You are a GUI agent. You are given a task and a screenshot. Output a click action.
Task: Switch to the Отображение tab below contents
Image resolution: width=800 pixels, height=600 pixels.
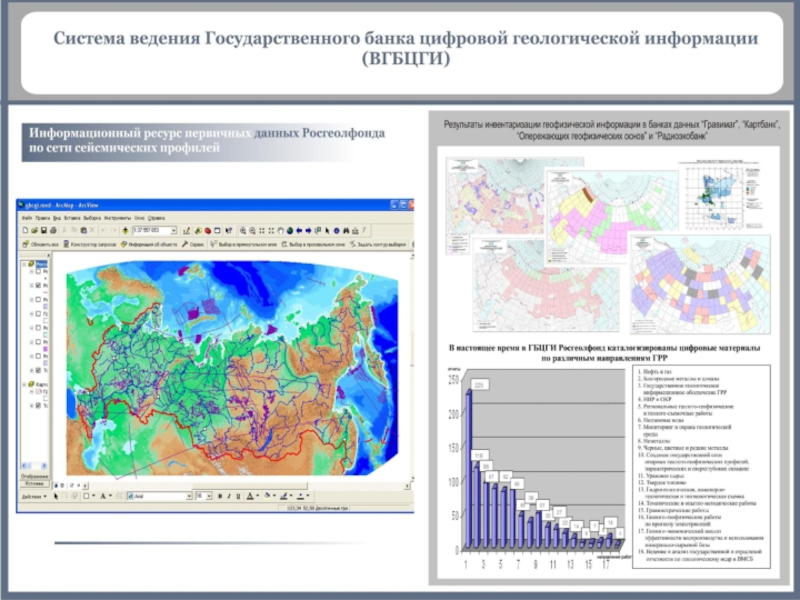[34, 477]
